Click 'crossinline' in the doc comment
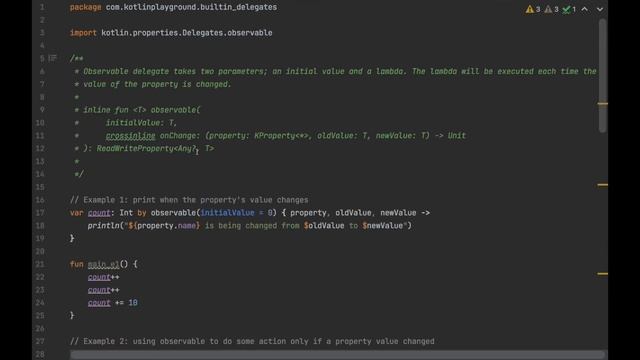 pyautogui.click(x=131, y=136)
